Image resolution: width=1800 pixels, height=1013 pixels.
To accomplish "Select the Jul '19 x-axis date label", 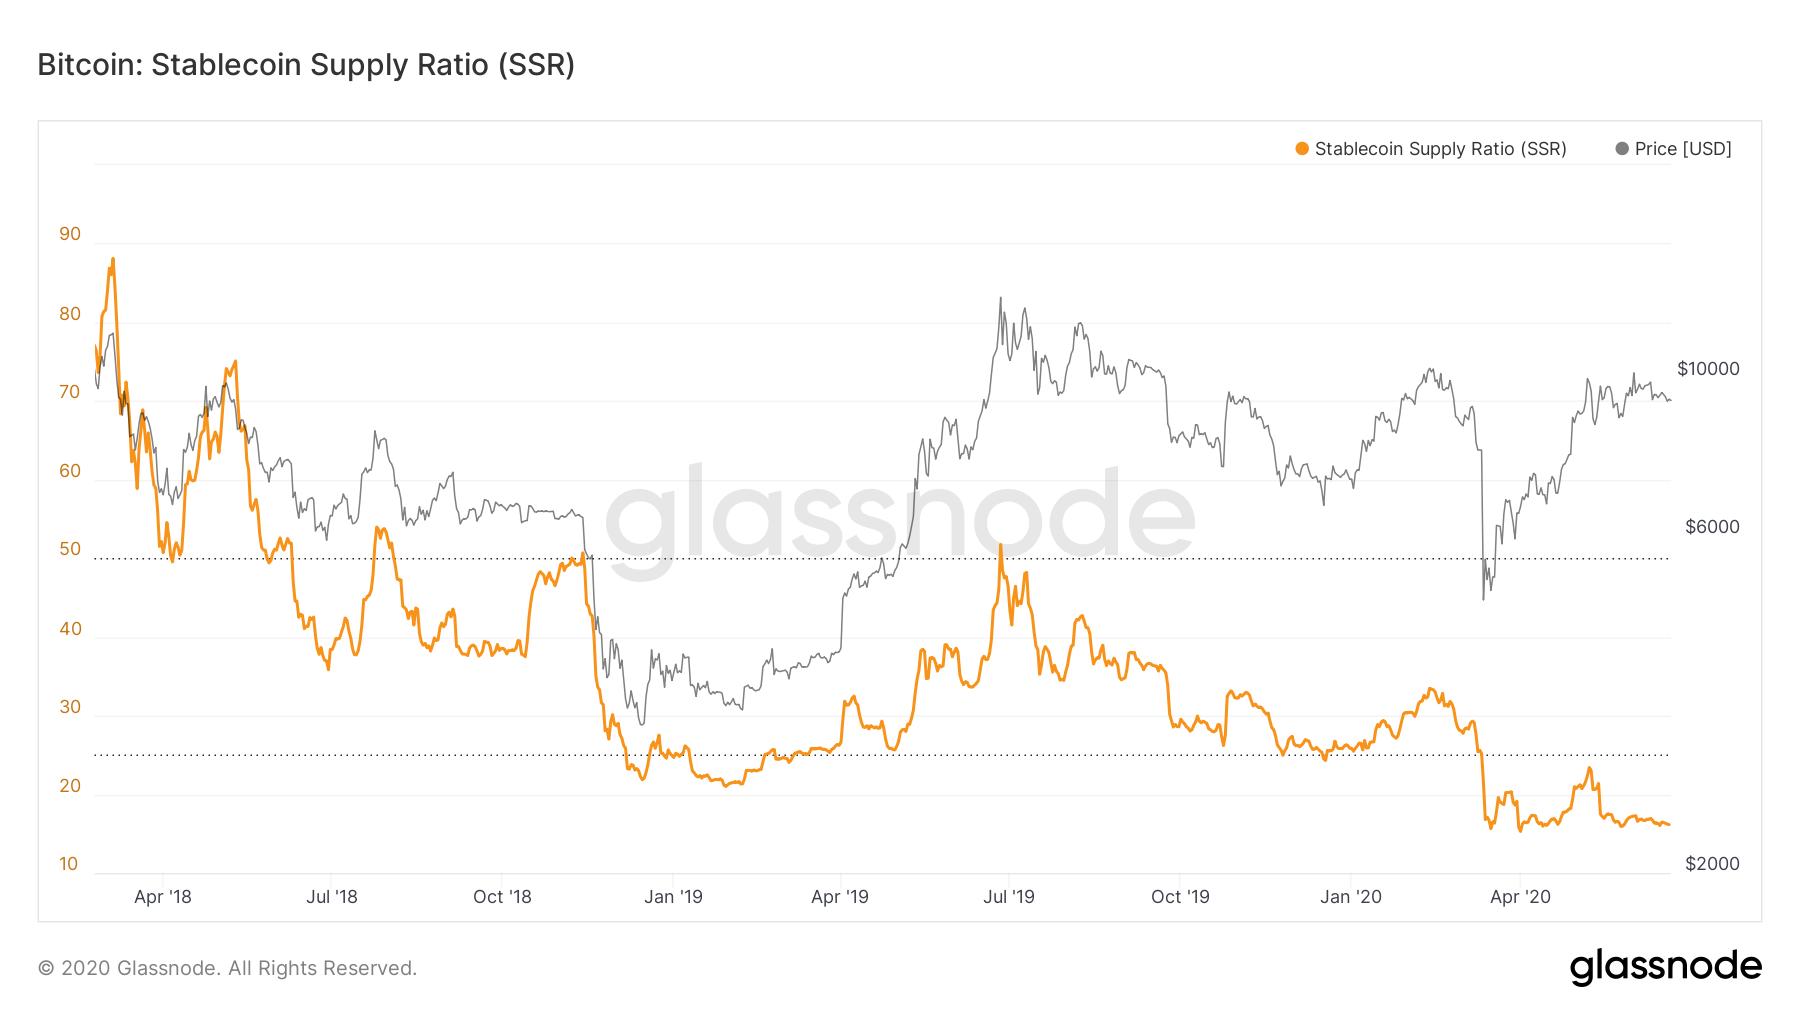I will pyautogui.click(x=1009, y=896).
